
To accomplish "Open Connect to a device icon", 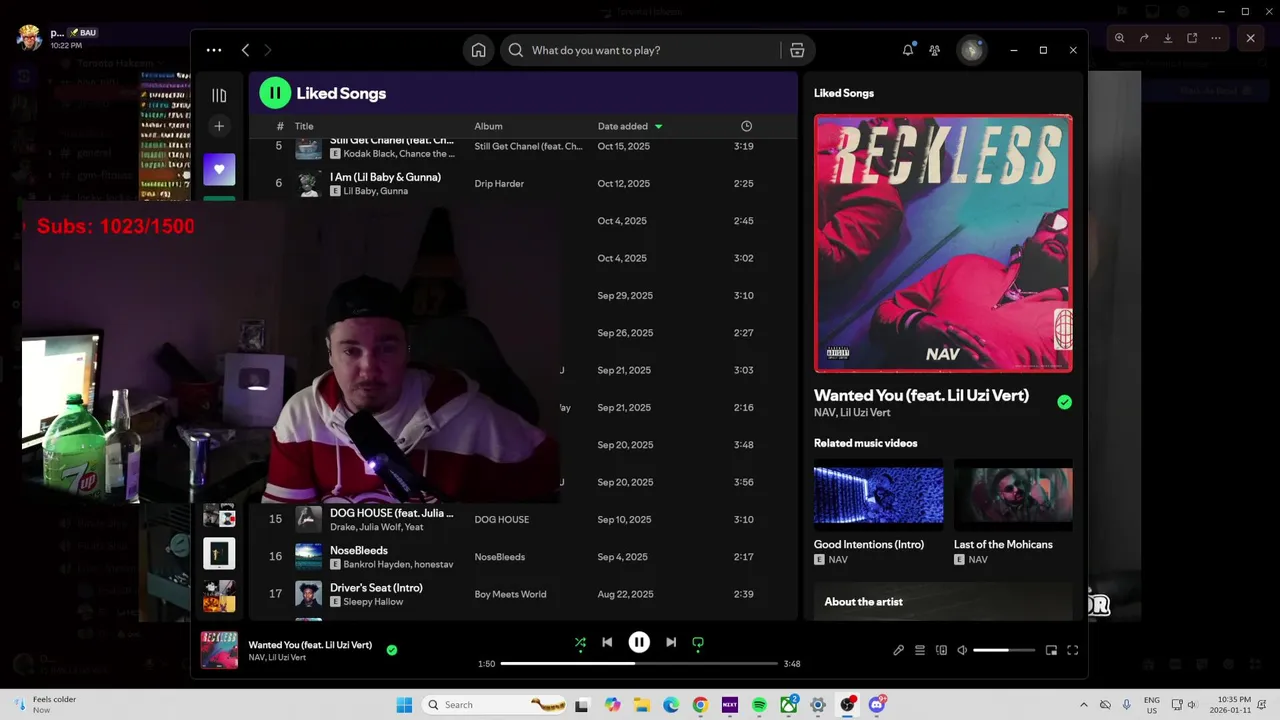I will tap(941, 650).
